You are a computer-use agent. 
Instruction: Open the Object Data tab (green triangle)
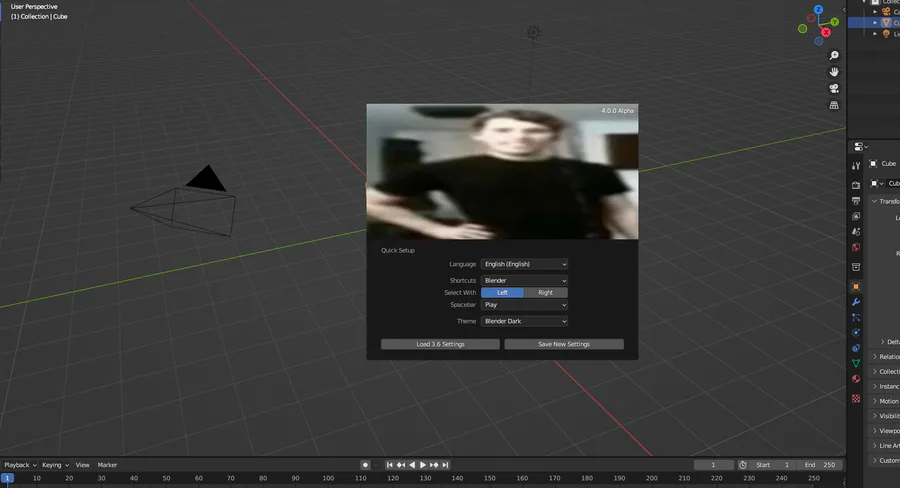[x=856, y=363]
